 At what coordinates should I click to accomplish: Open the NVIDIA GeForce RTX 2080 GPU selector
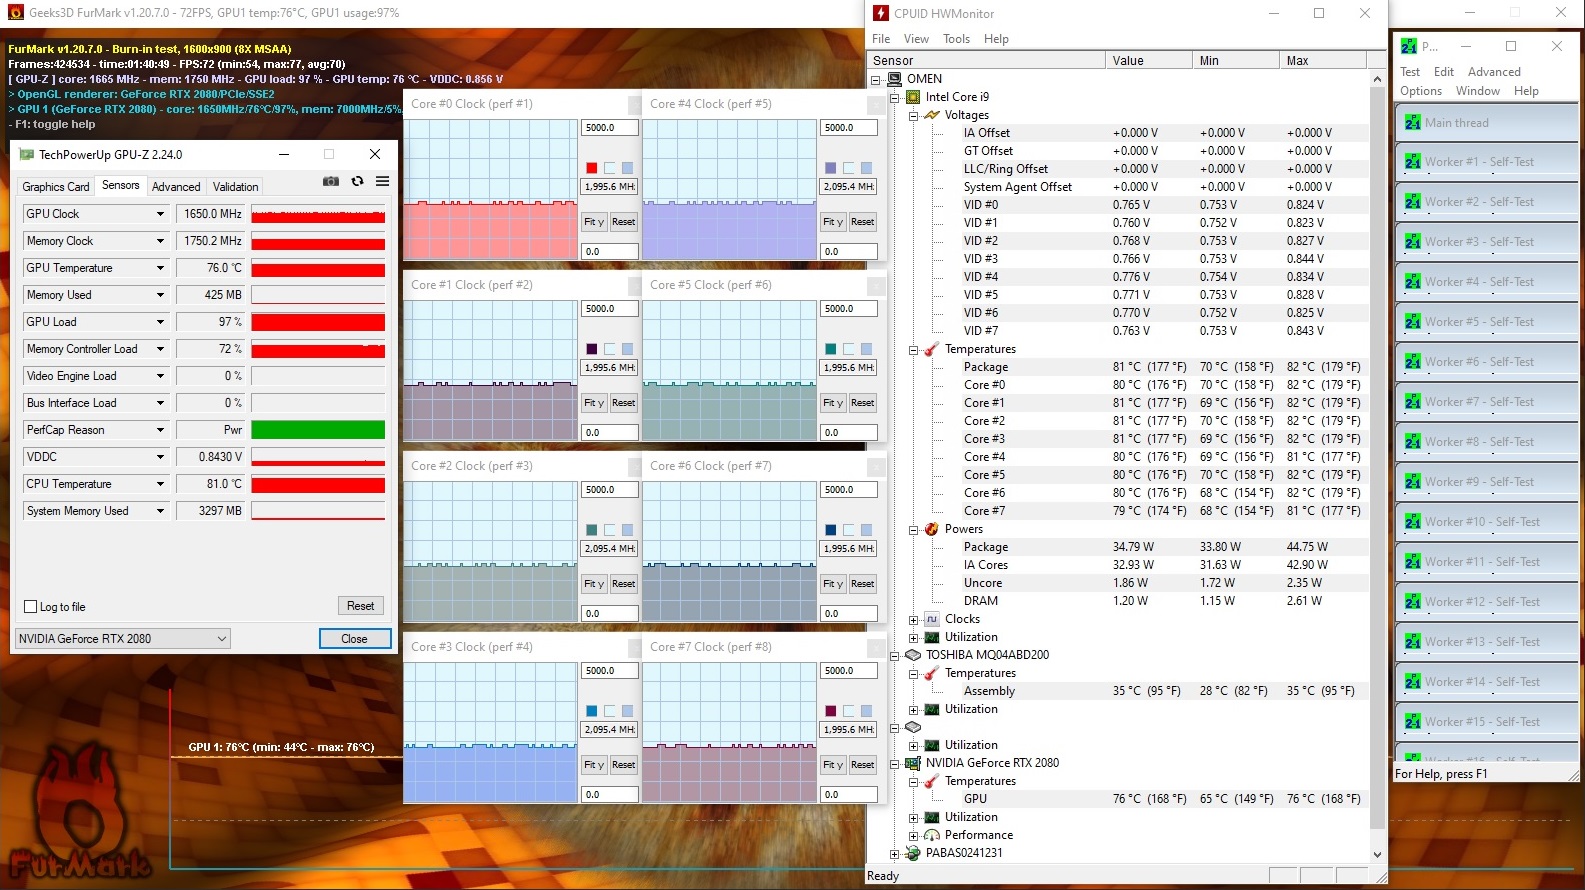[x=123, y=638]
